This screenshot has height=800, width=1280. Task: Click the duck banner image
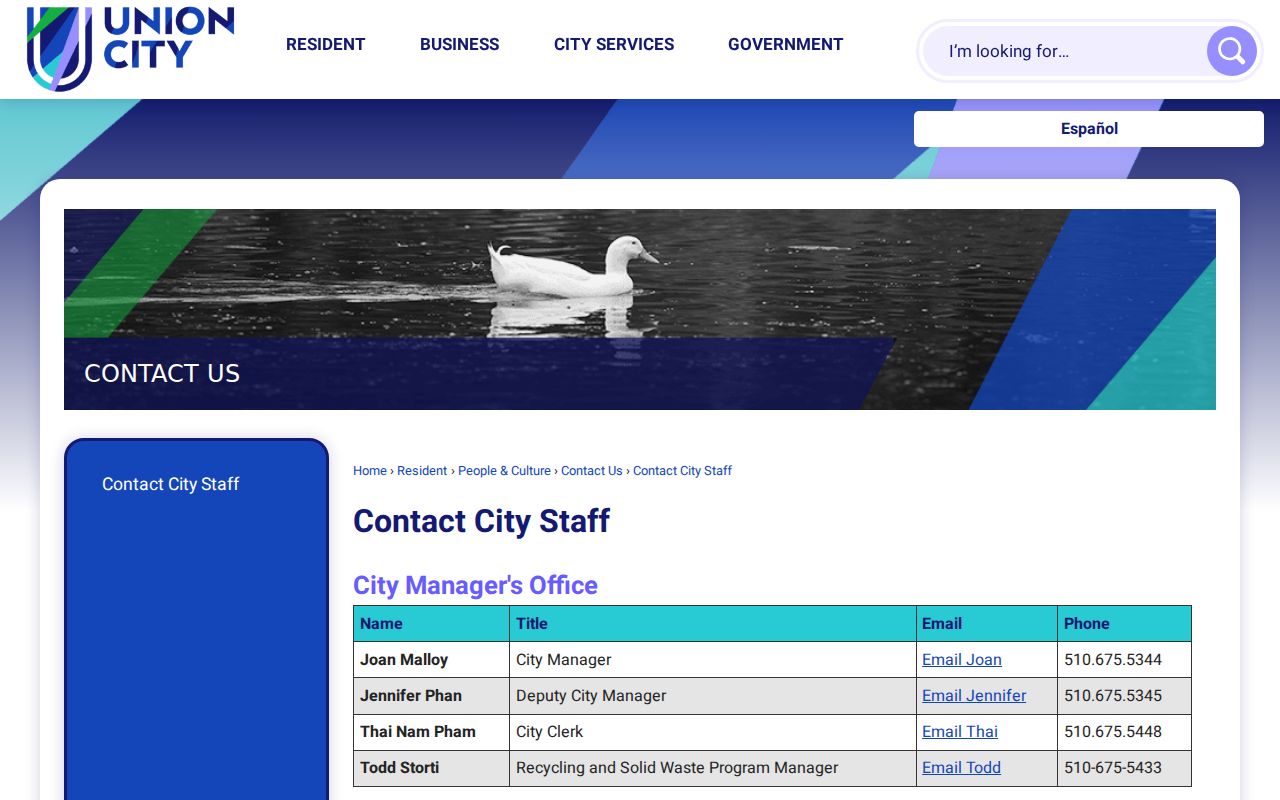(x=640, y=309)
